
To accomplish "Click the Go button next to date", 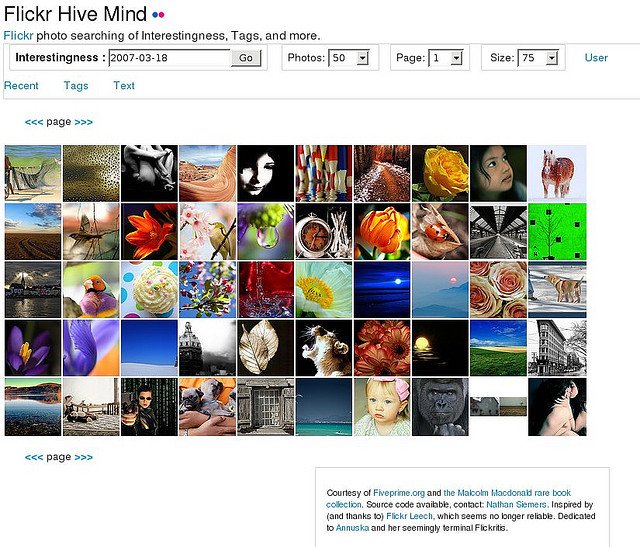I will pos(245,58).
